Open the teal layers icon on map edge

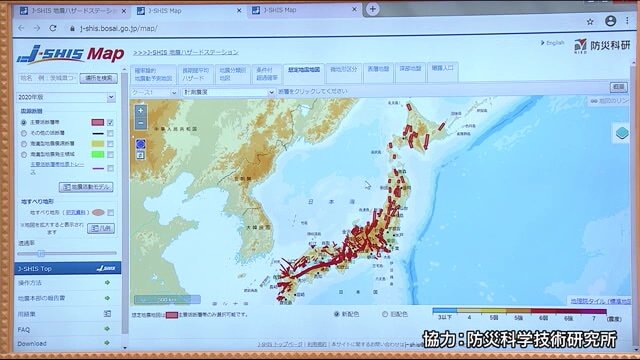622,133
